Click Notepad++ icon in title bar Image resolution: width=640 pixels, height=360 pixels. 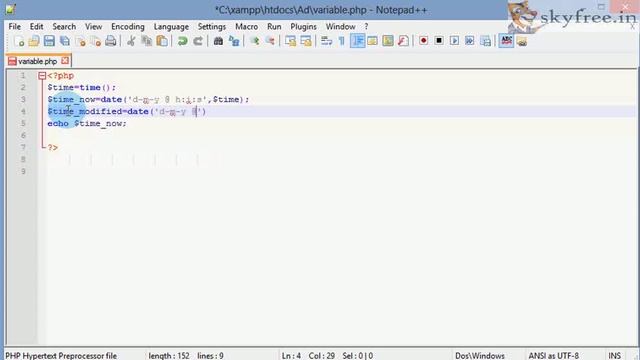tap(11, 9)
